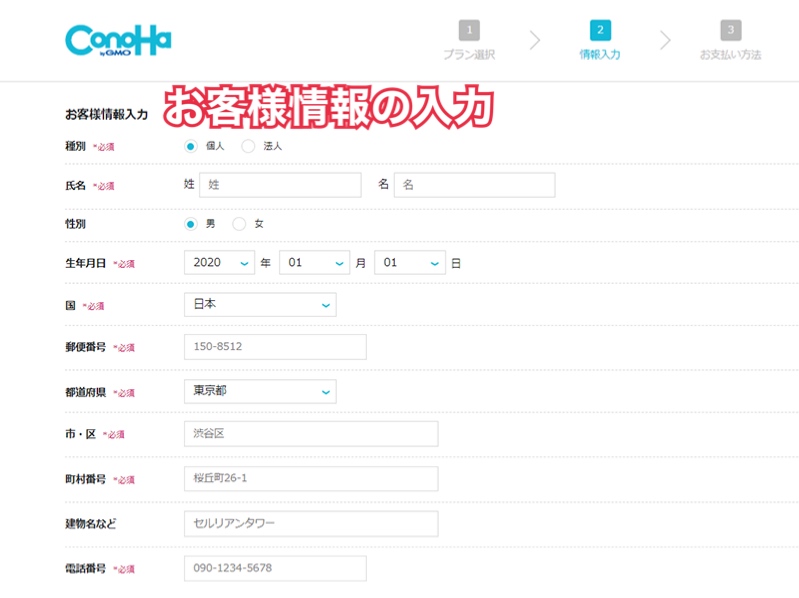Choose 女 for gender
The image size is (799, 598).
pyautogui.click(x=239, y=224)
